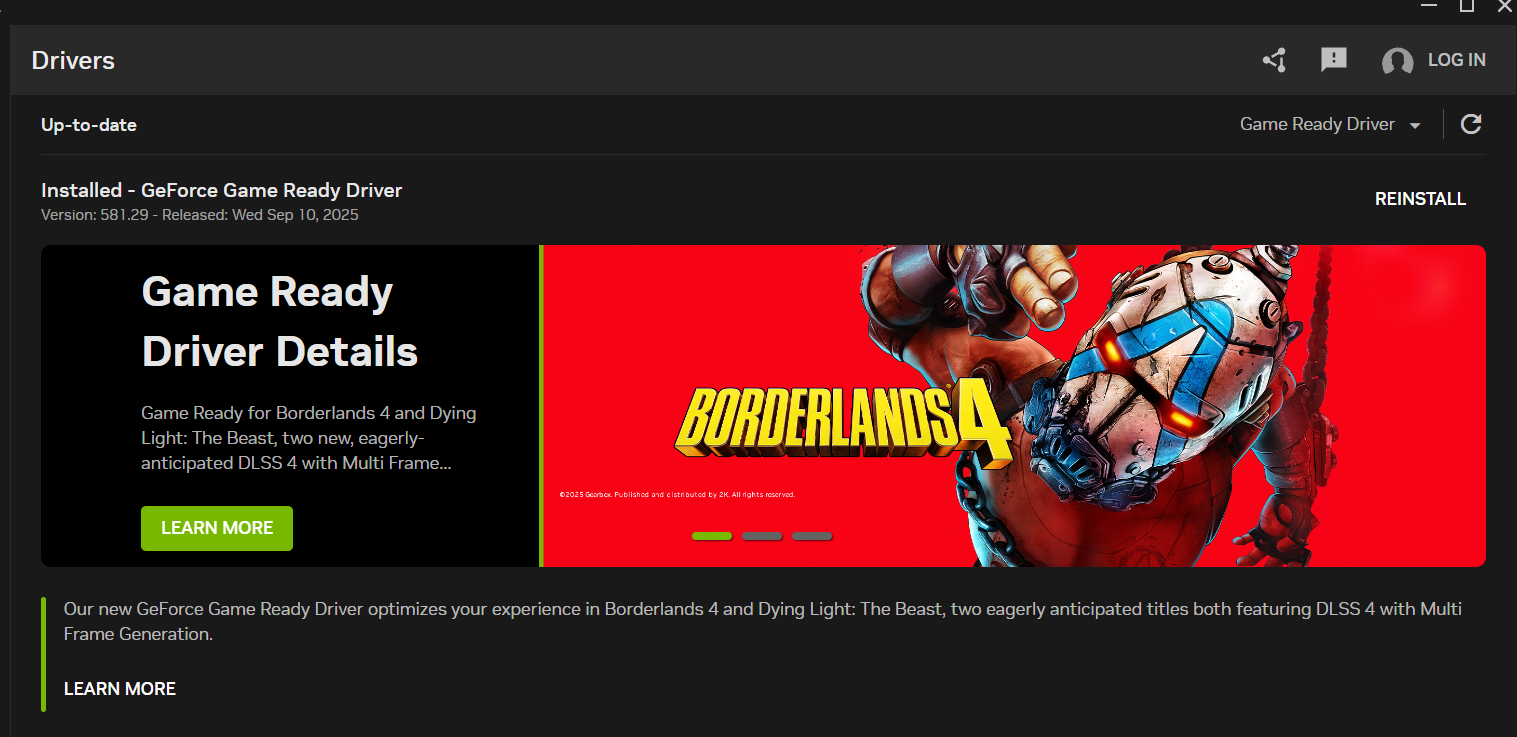1517x737 pixels.
Task: Click the driver optimizes experience description paragraph
Action: (x=763, y=621)
